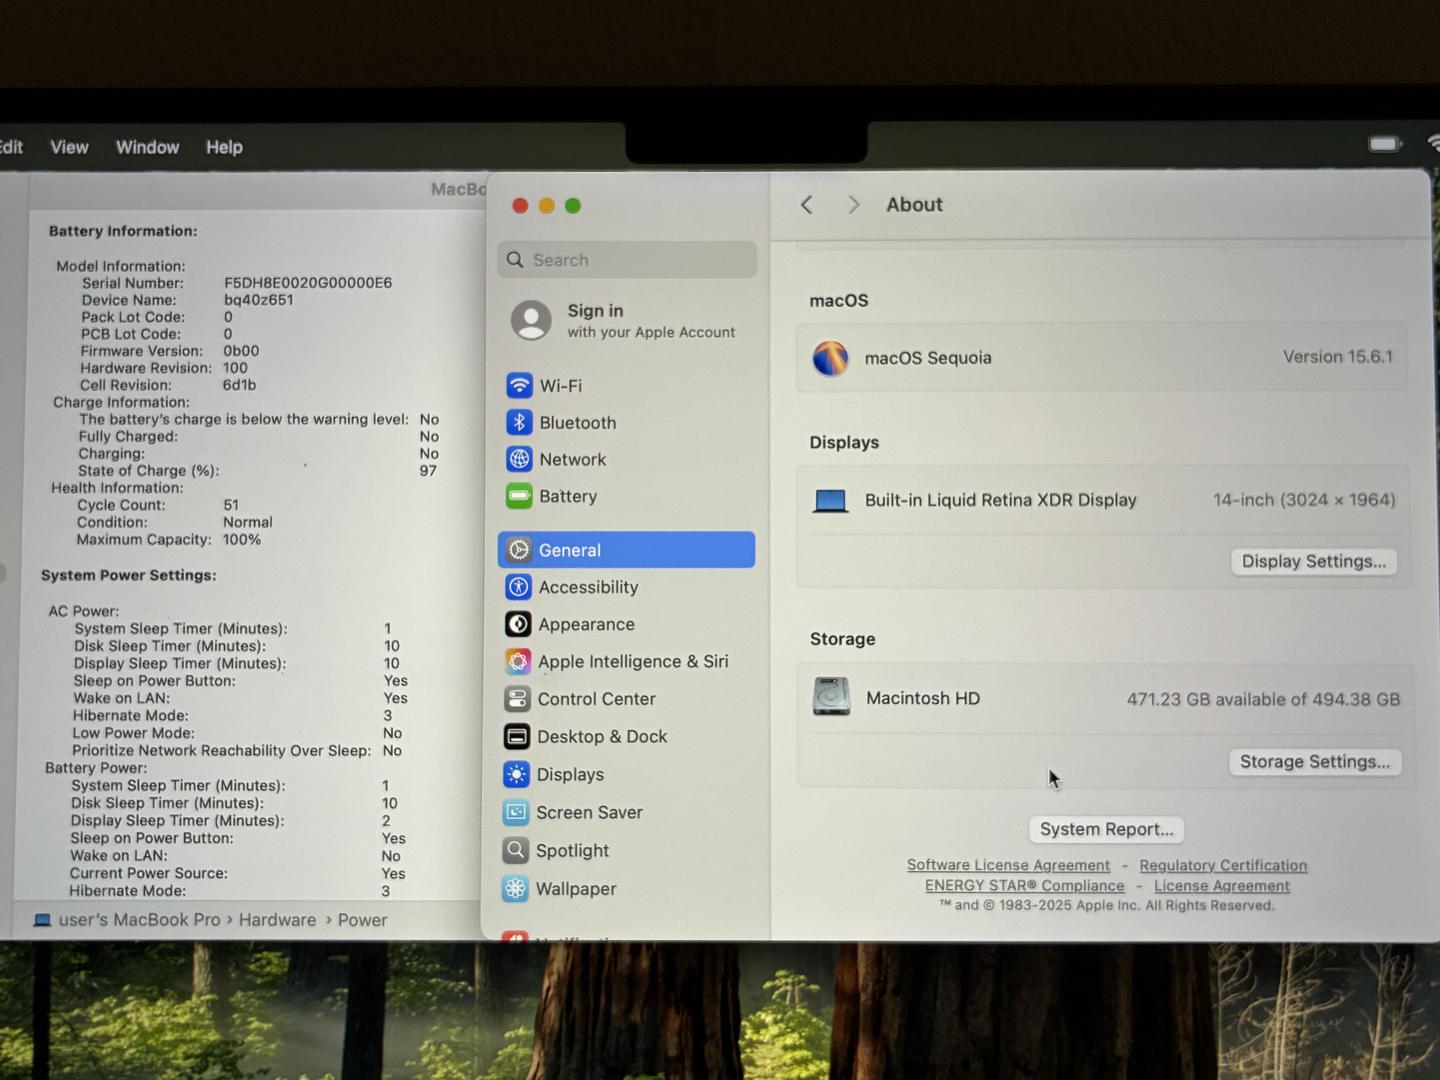
Task: Click the Current Power Source line
Action: click(x=237, y=873)
